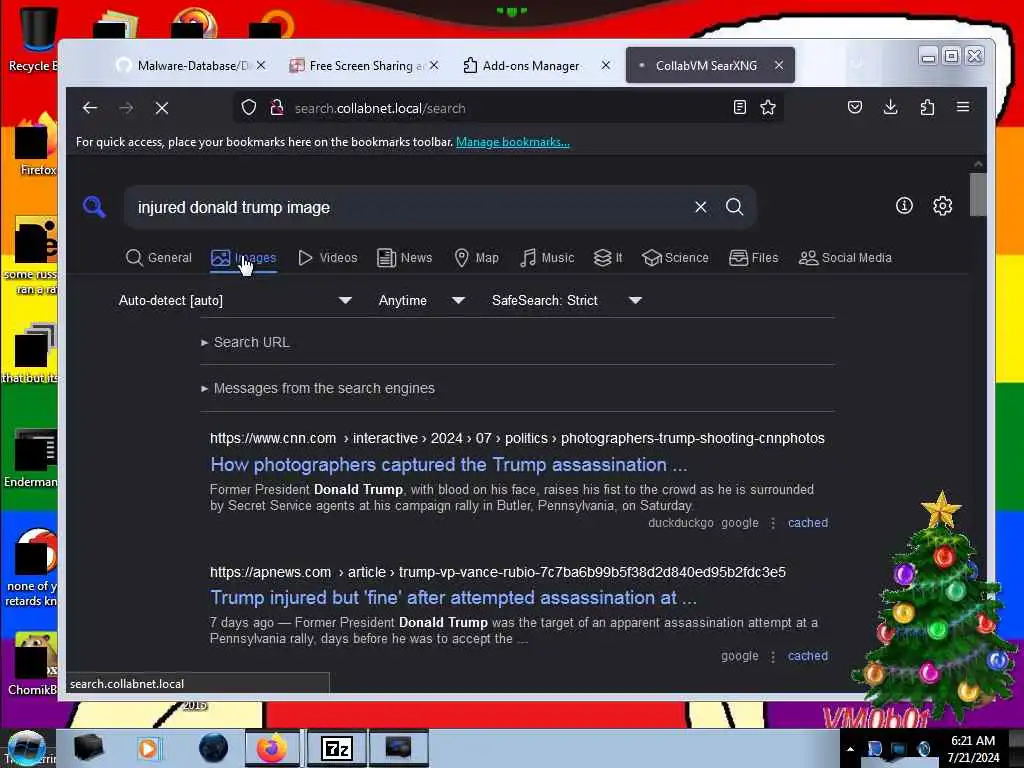Open the AP News Trump injured result
The height and width of the screenshot is (768, 1024).
pyautogui.click(x=453, y=598)
